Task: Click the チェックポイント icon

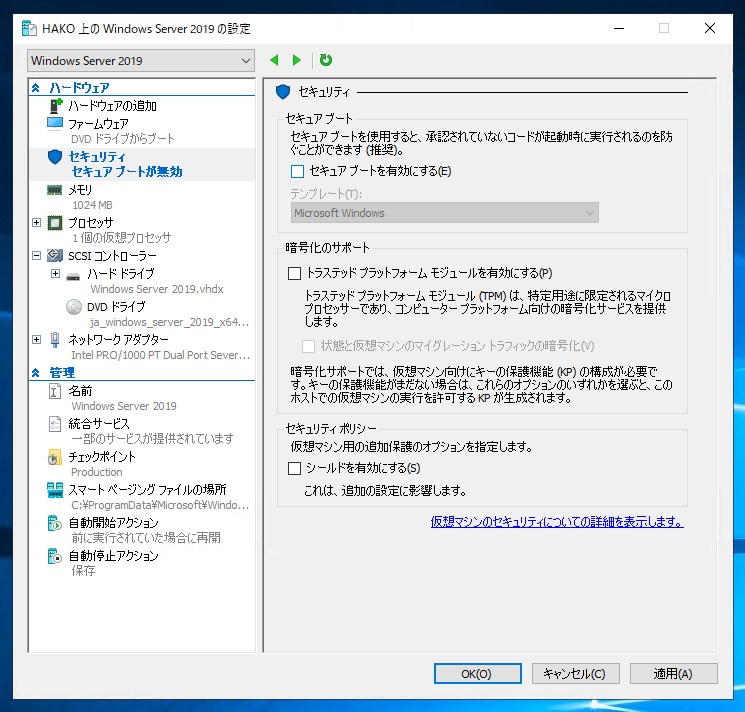Action: click(x=55, y=457)
